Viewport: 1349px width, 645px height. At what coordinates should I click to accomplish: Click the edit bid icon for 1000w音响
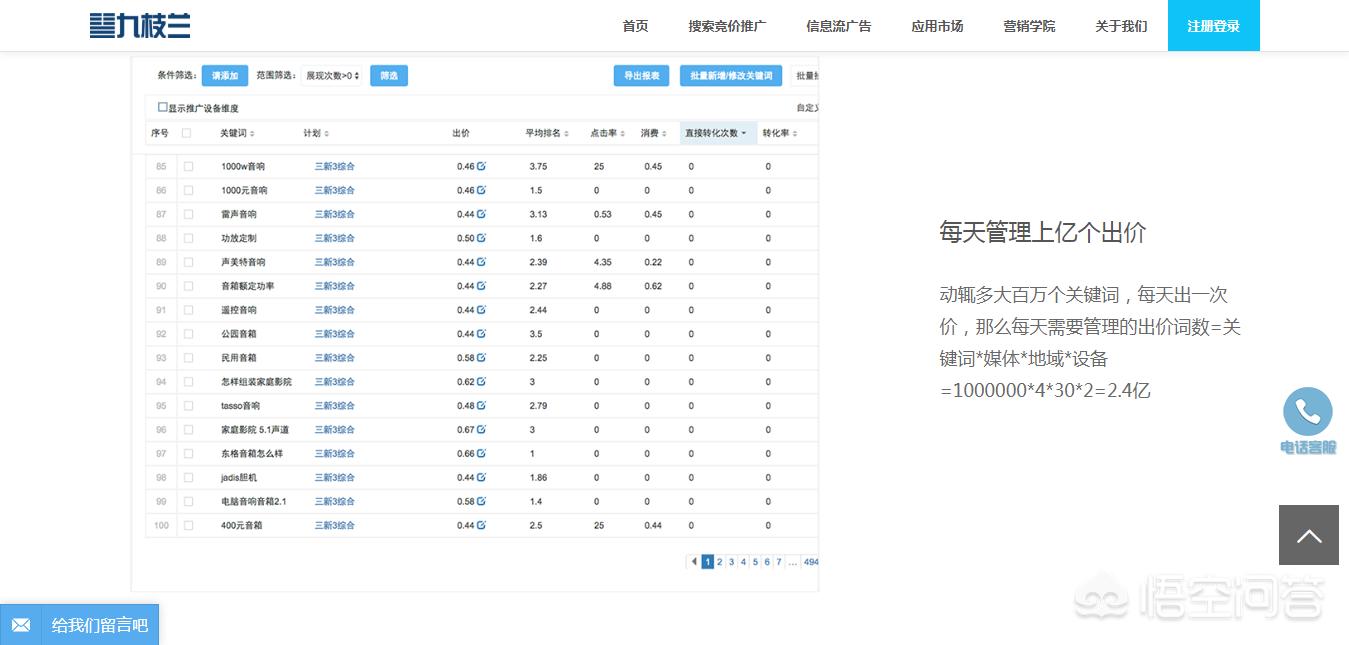(x=482, y=166)
